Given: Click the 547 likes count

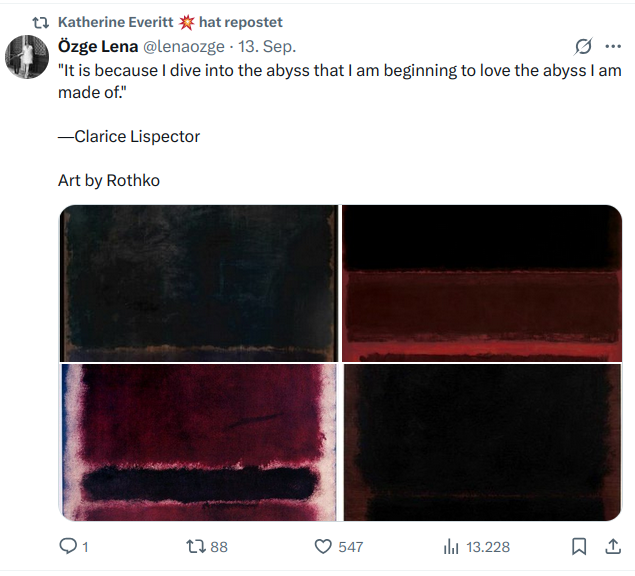Looking at the screenshot, I should click(350, 547).
